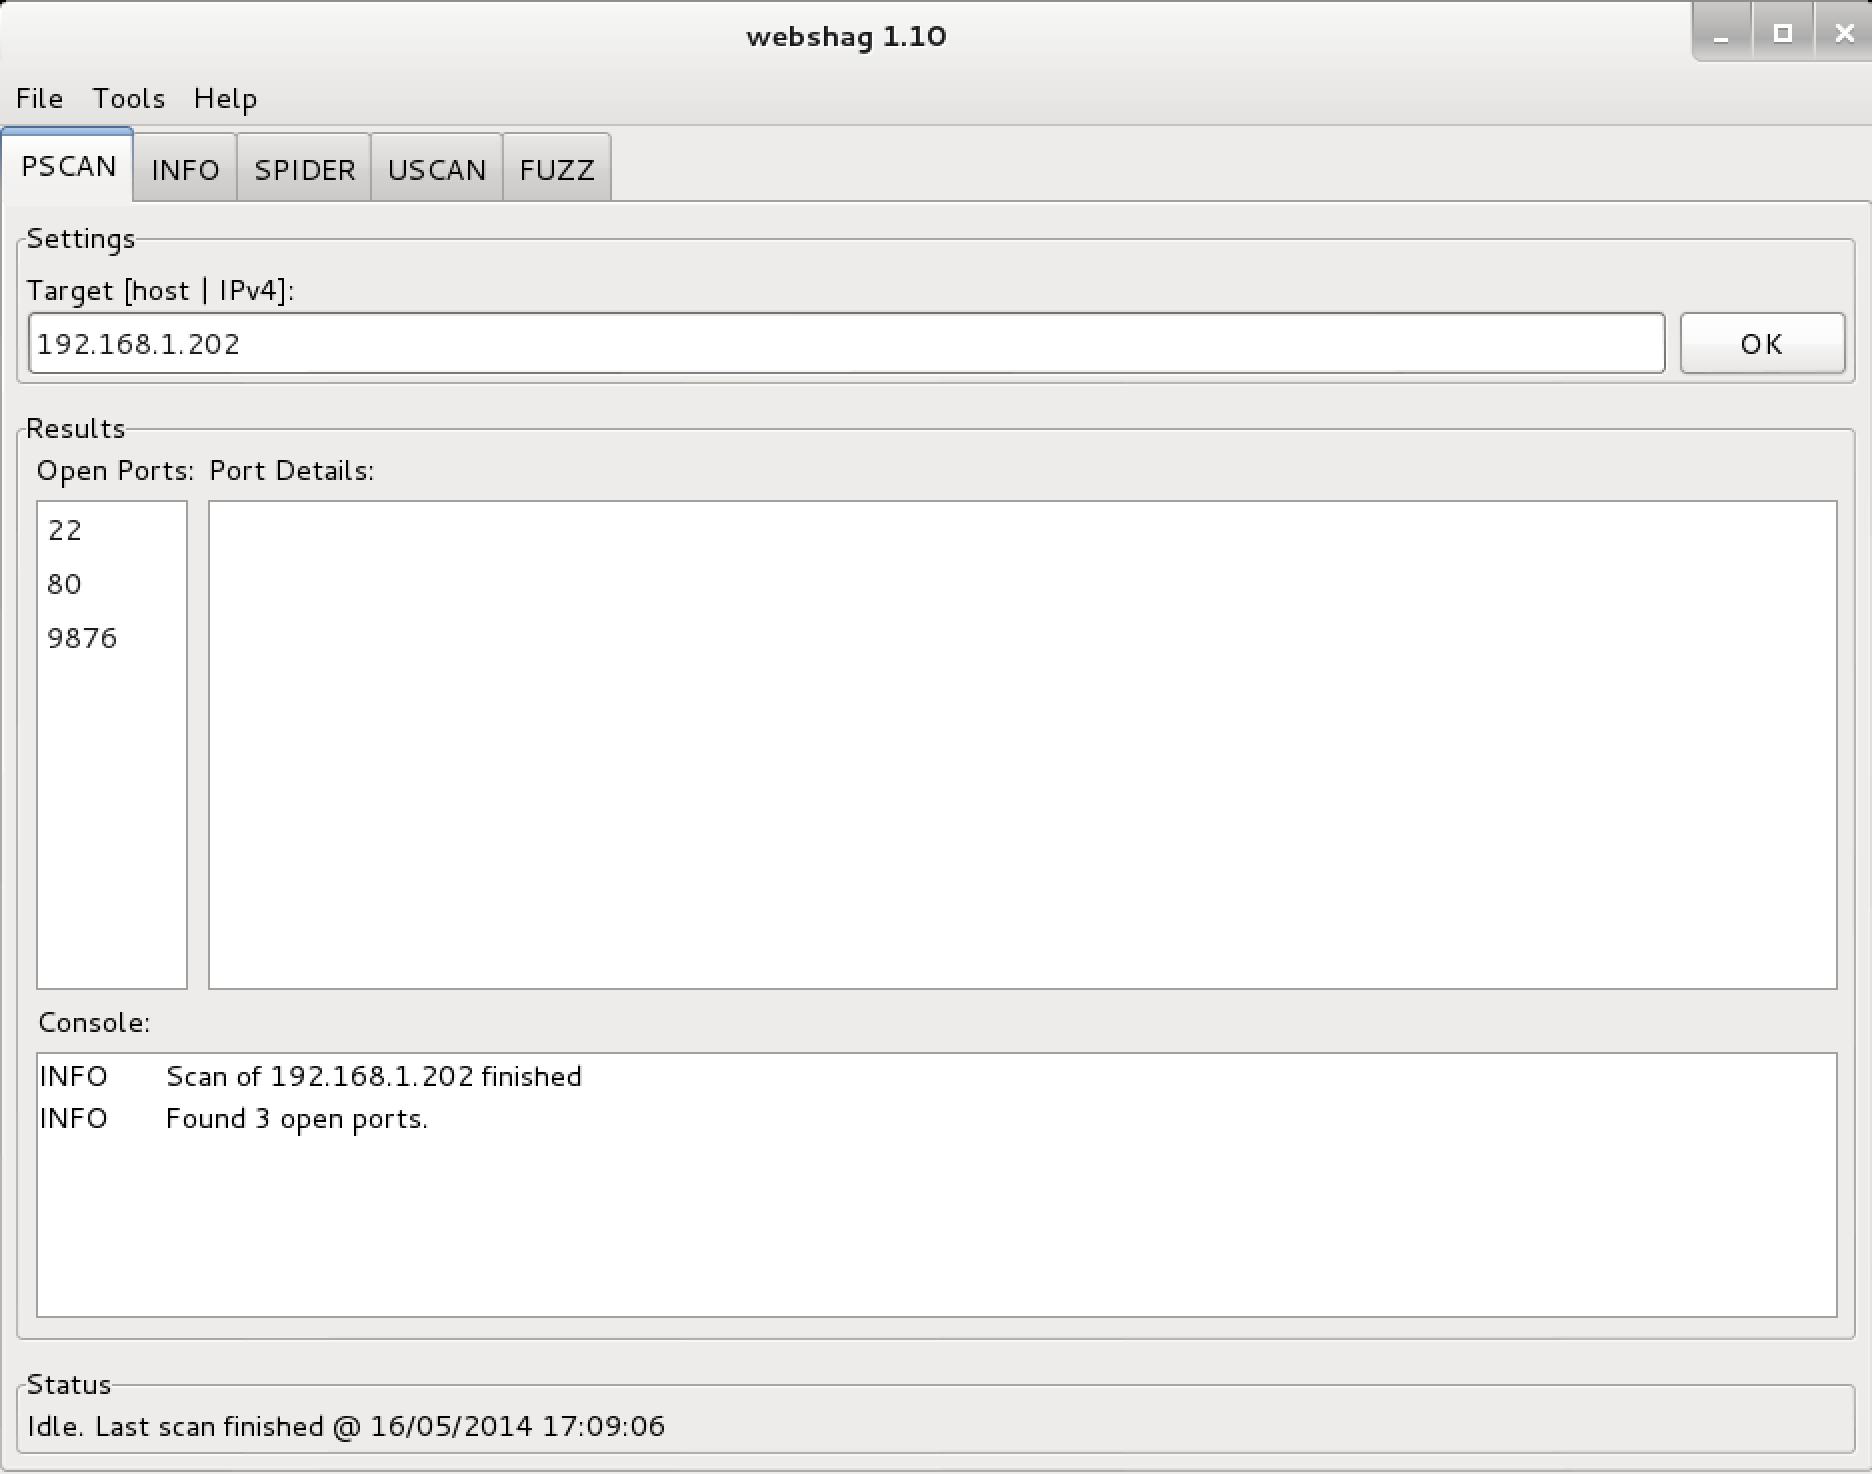Click the 'Scan of 192.168.1.202 finished' console line
The height and width of the screenshot is (1474, 1872).
(x=373, y=1076)
